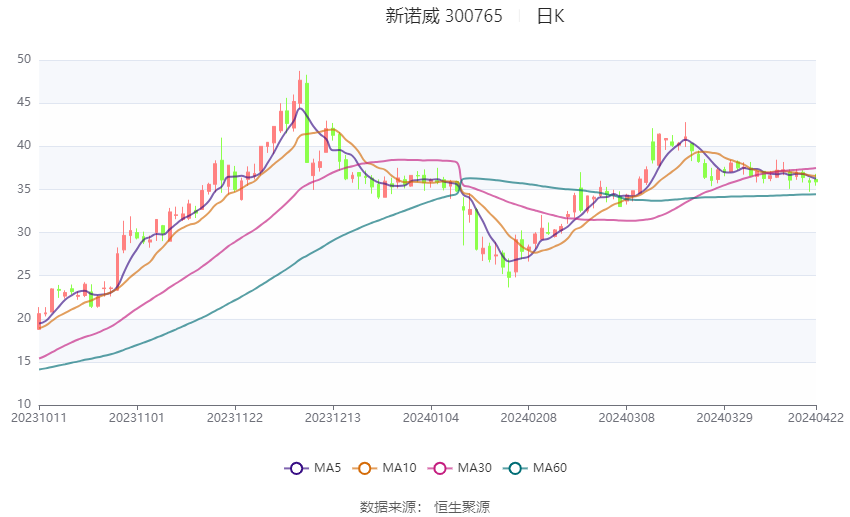
Task: Toggle the MA10 legend marker
Action: [x=364, y=468]
